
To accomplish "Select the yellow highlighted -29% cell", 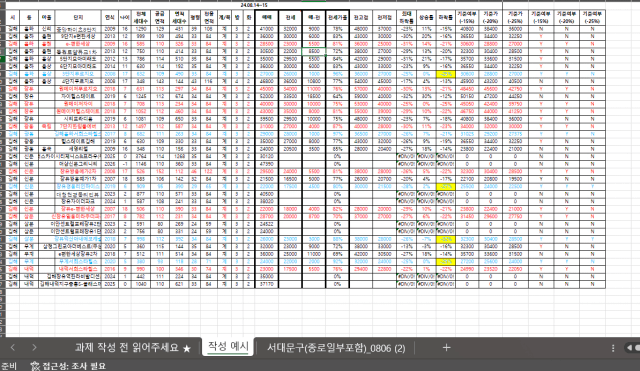I will (x=446, y=261).
